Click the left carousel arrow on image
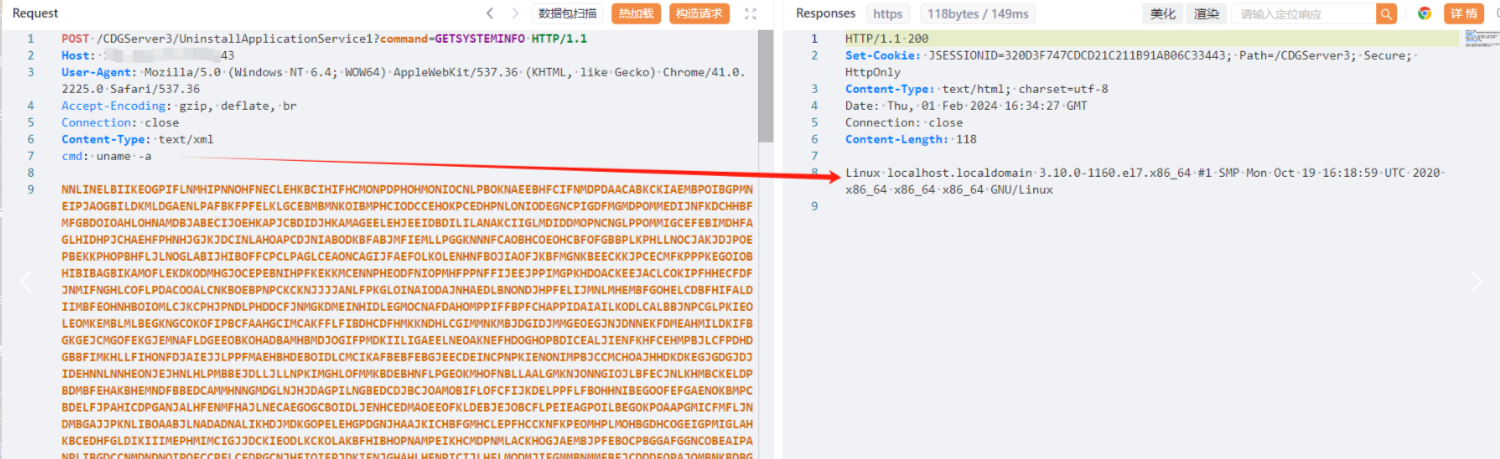This screenshot has width=1500, height=459. pos(26,282)
